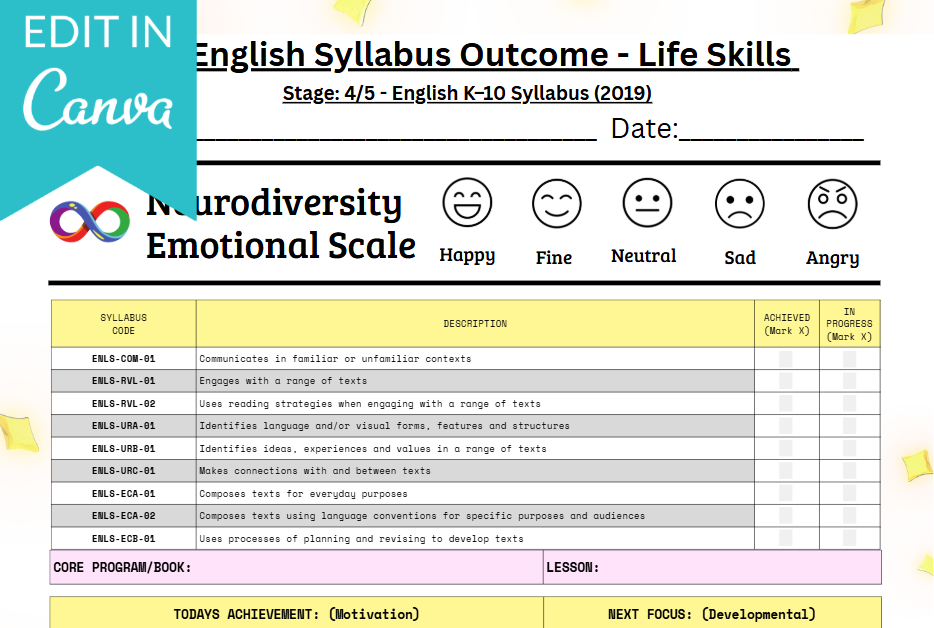This screenshot has width=934, height=628.
Task: Click 'Identifies language and/or visual forms' description
Action: [384, 425]
